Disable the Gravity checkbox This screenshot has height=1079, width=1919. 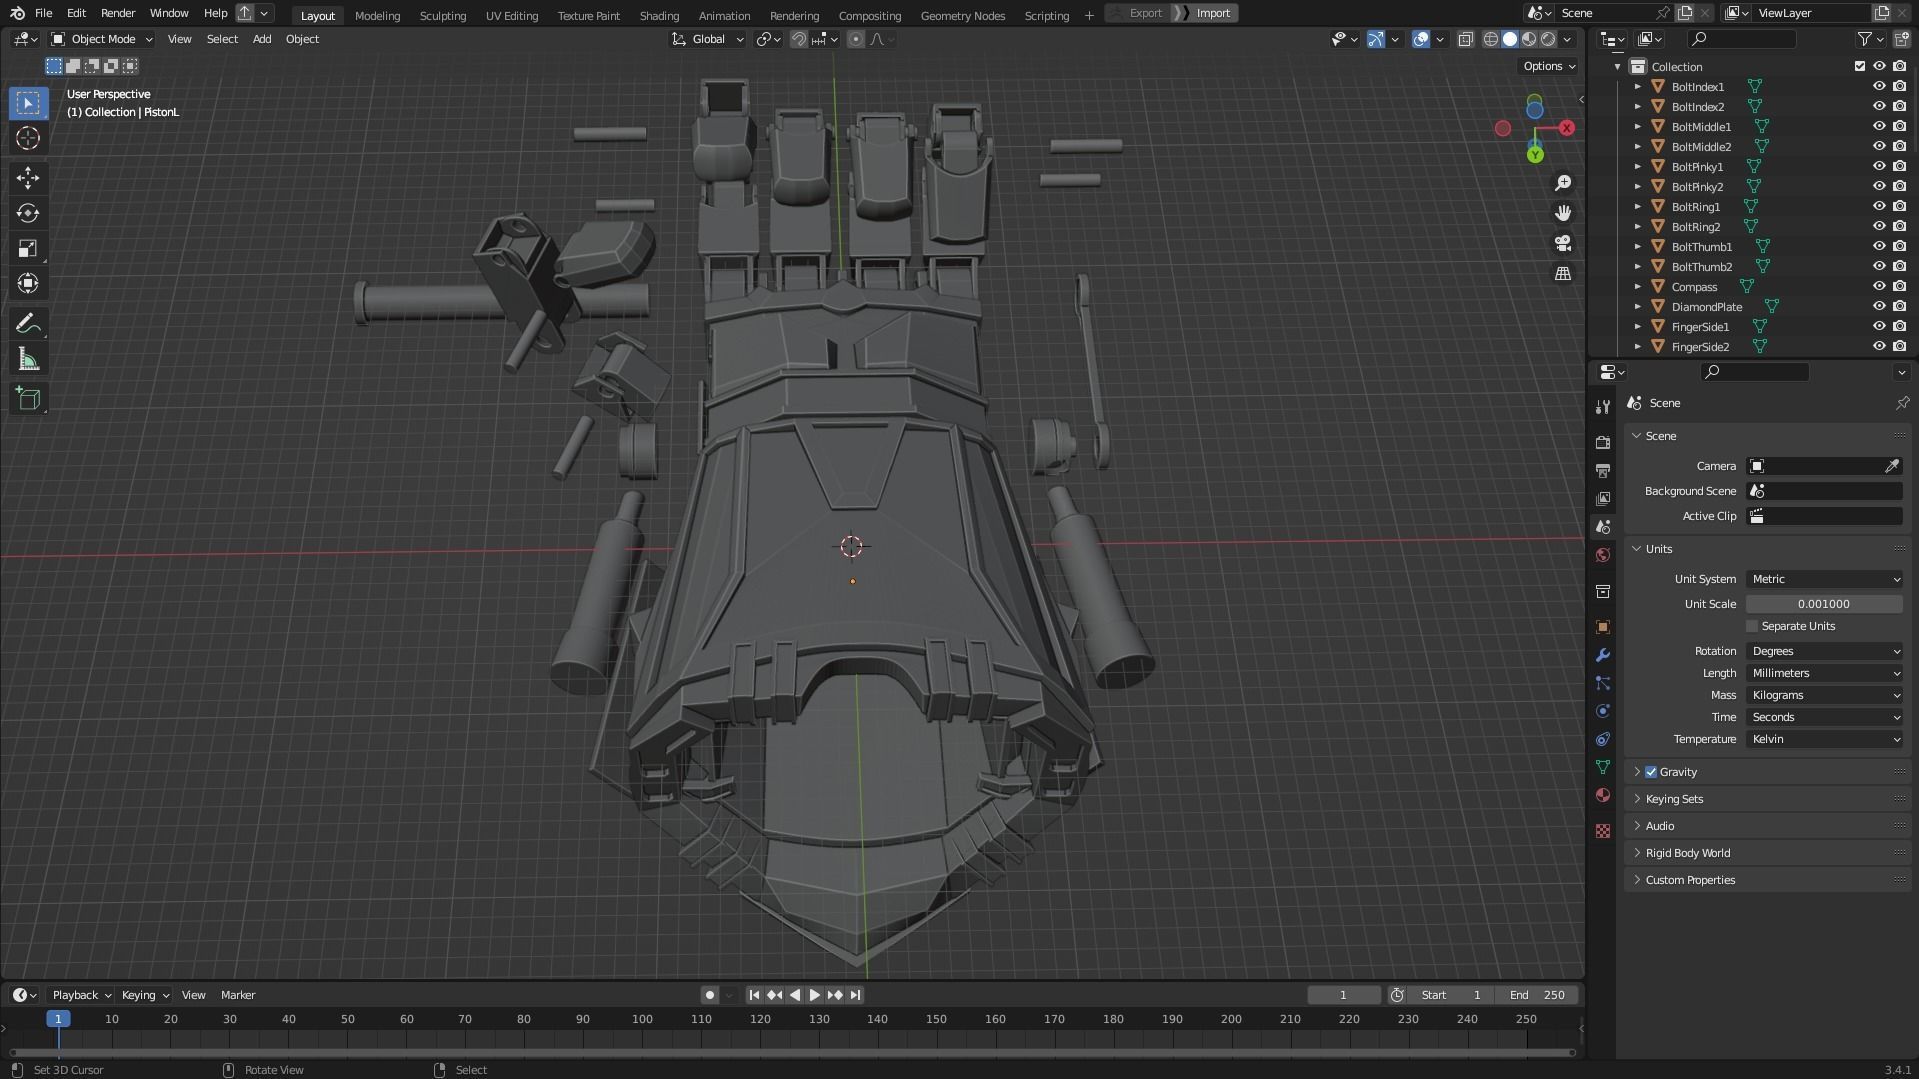click(1651, 772)
